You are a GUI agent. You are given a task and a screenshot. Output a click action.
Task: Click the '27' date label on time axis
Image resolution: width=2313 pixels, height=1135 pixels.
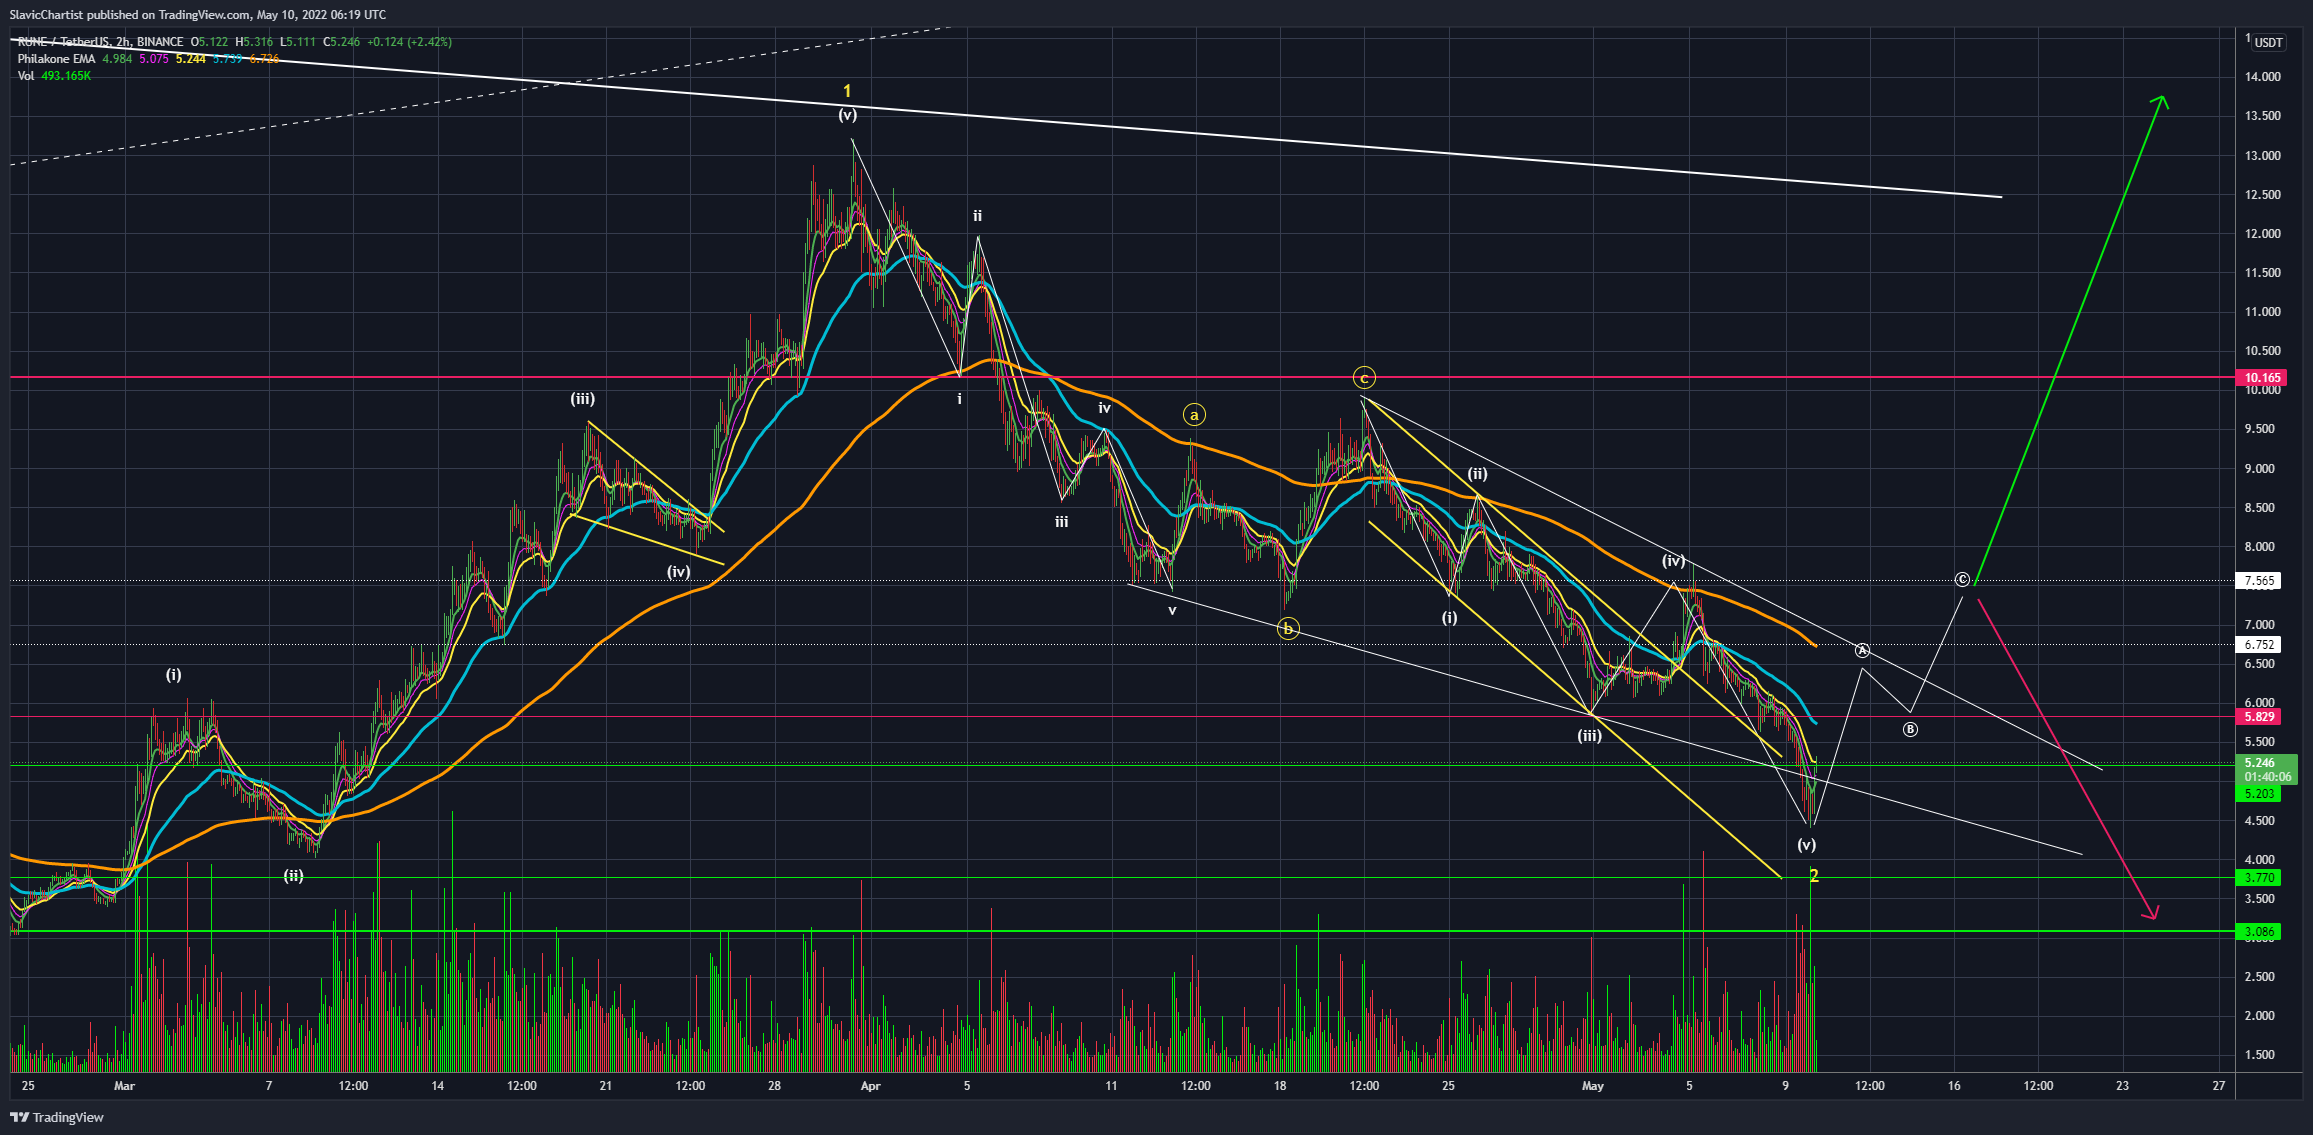tap(2219, 1086)
